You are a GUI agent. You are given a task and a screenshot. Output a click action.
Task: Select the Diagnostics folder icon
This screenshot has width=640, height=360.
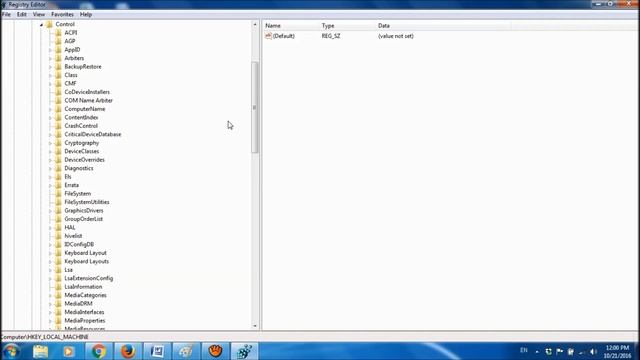(58, 168)
